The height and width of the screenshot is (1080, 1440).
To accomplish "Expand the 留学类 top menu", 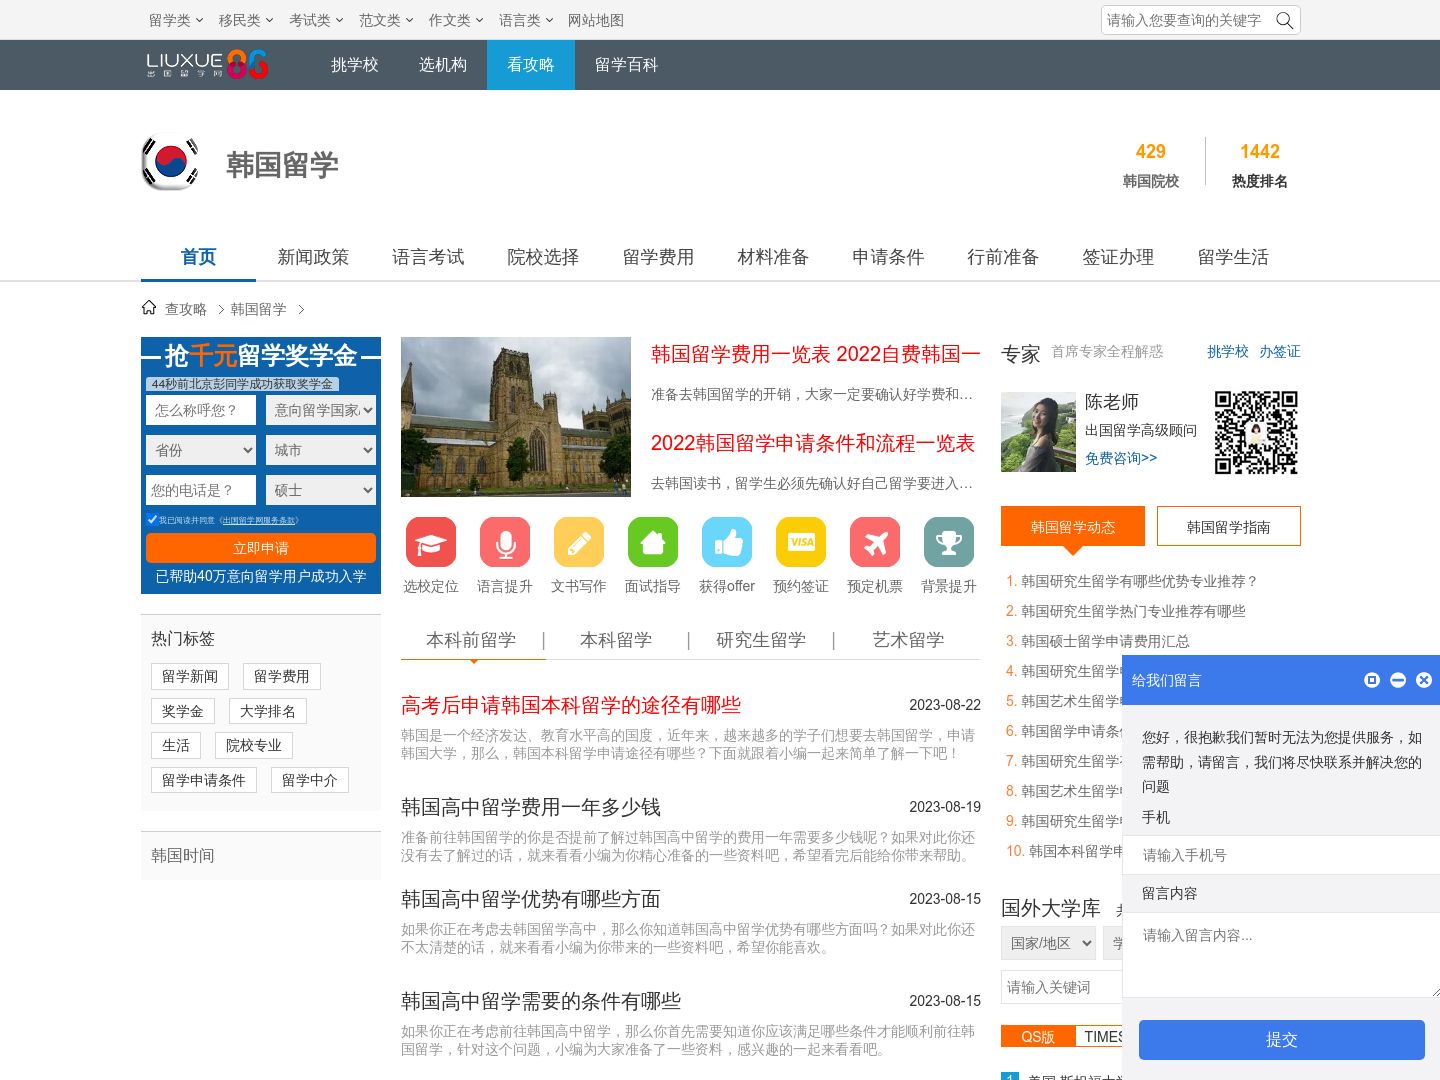I will pyautogui.click(x=176, y=20).
